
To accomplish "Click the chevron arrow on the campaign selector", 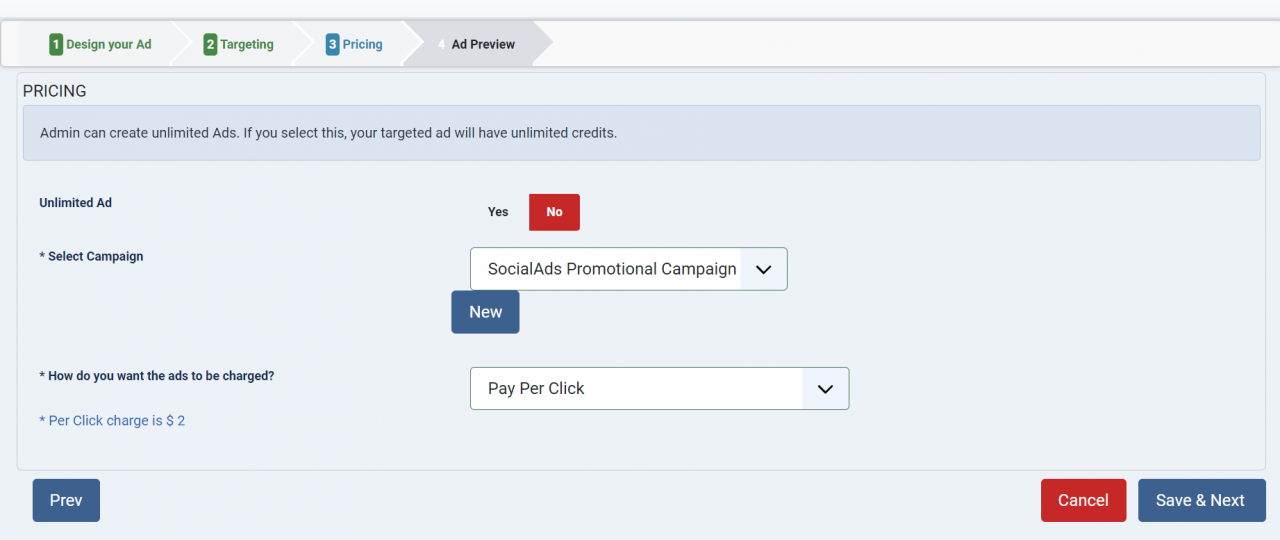I will tap(764, 269).
